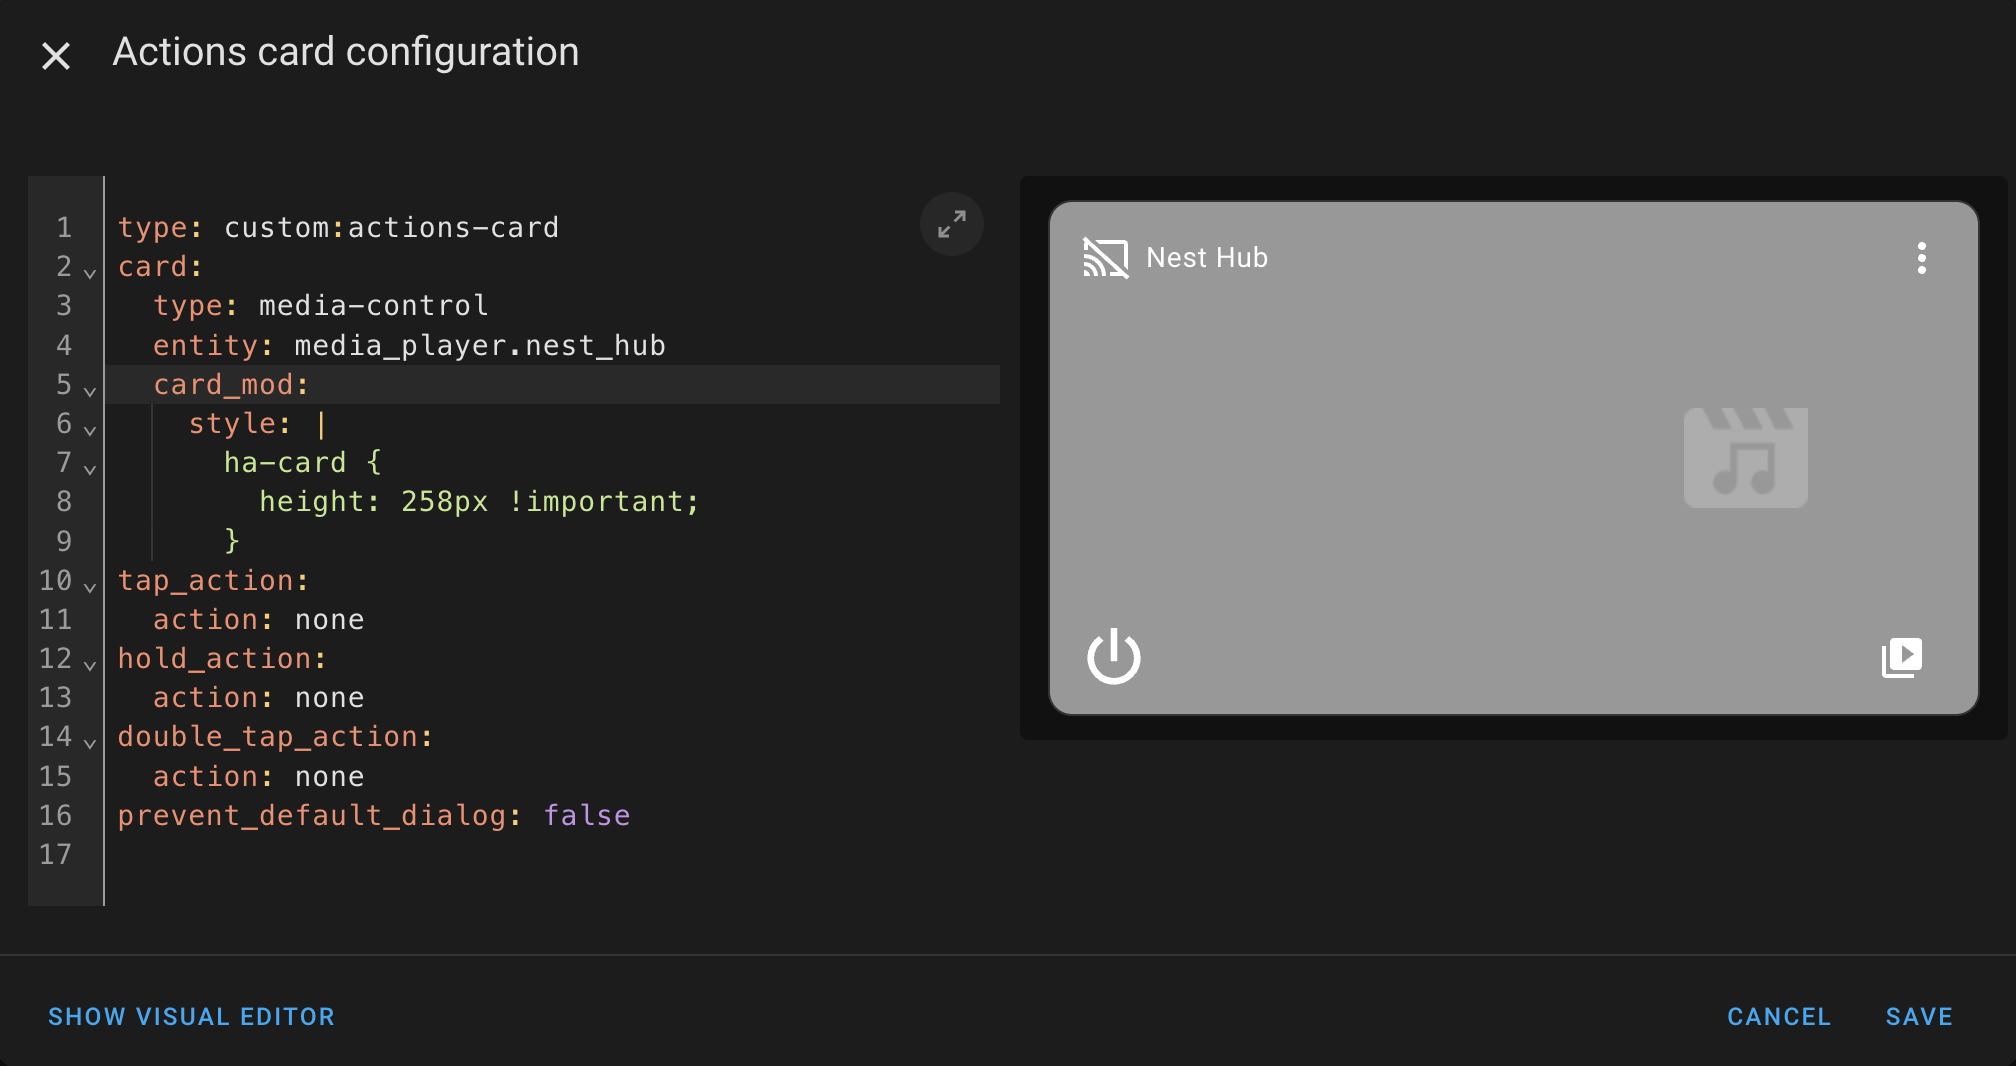Click the false value of prevent_default_dialog
The height and width of the screenshot is (1066, 2016).
tap(587, 816)
